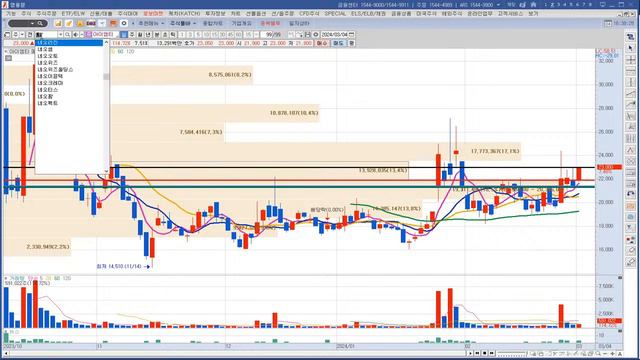Click the 매수 buy button

(322, 43)
